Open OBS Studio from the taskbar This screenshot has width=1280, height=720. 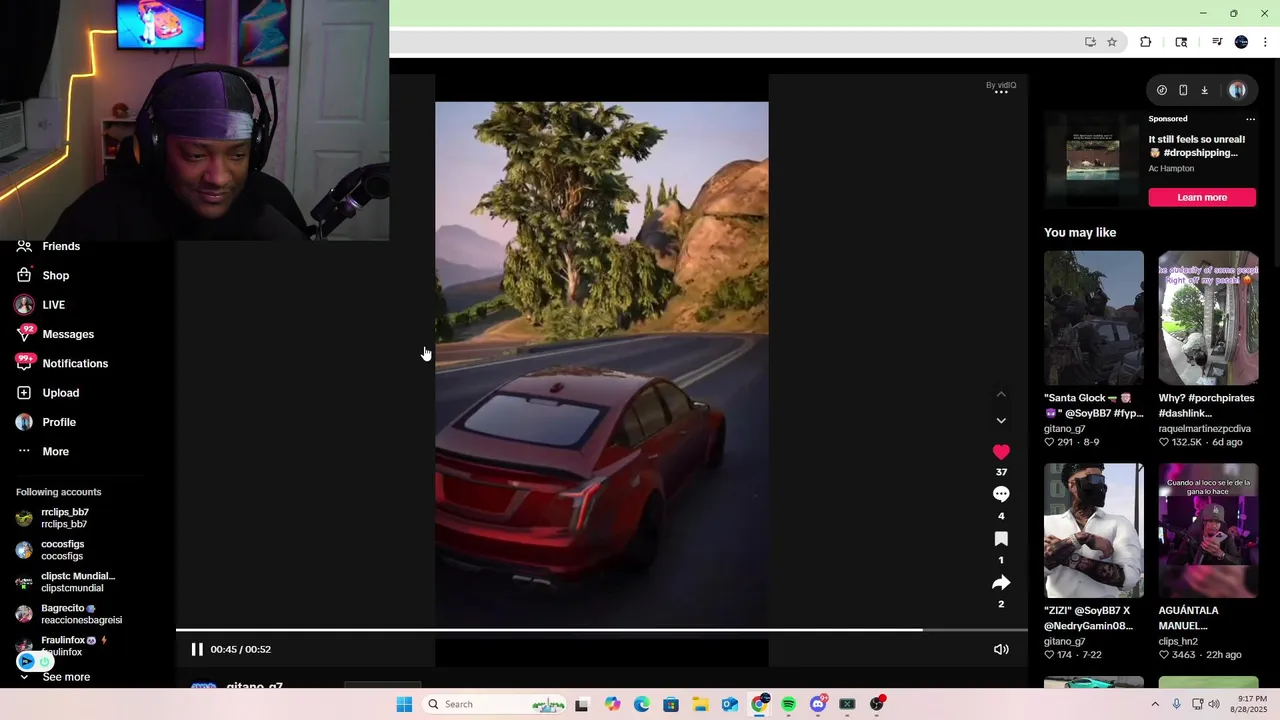click(x=877, y=704)
